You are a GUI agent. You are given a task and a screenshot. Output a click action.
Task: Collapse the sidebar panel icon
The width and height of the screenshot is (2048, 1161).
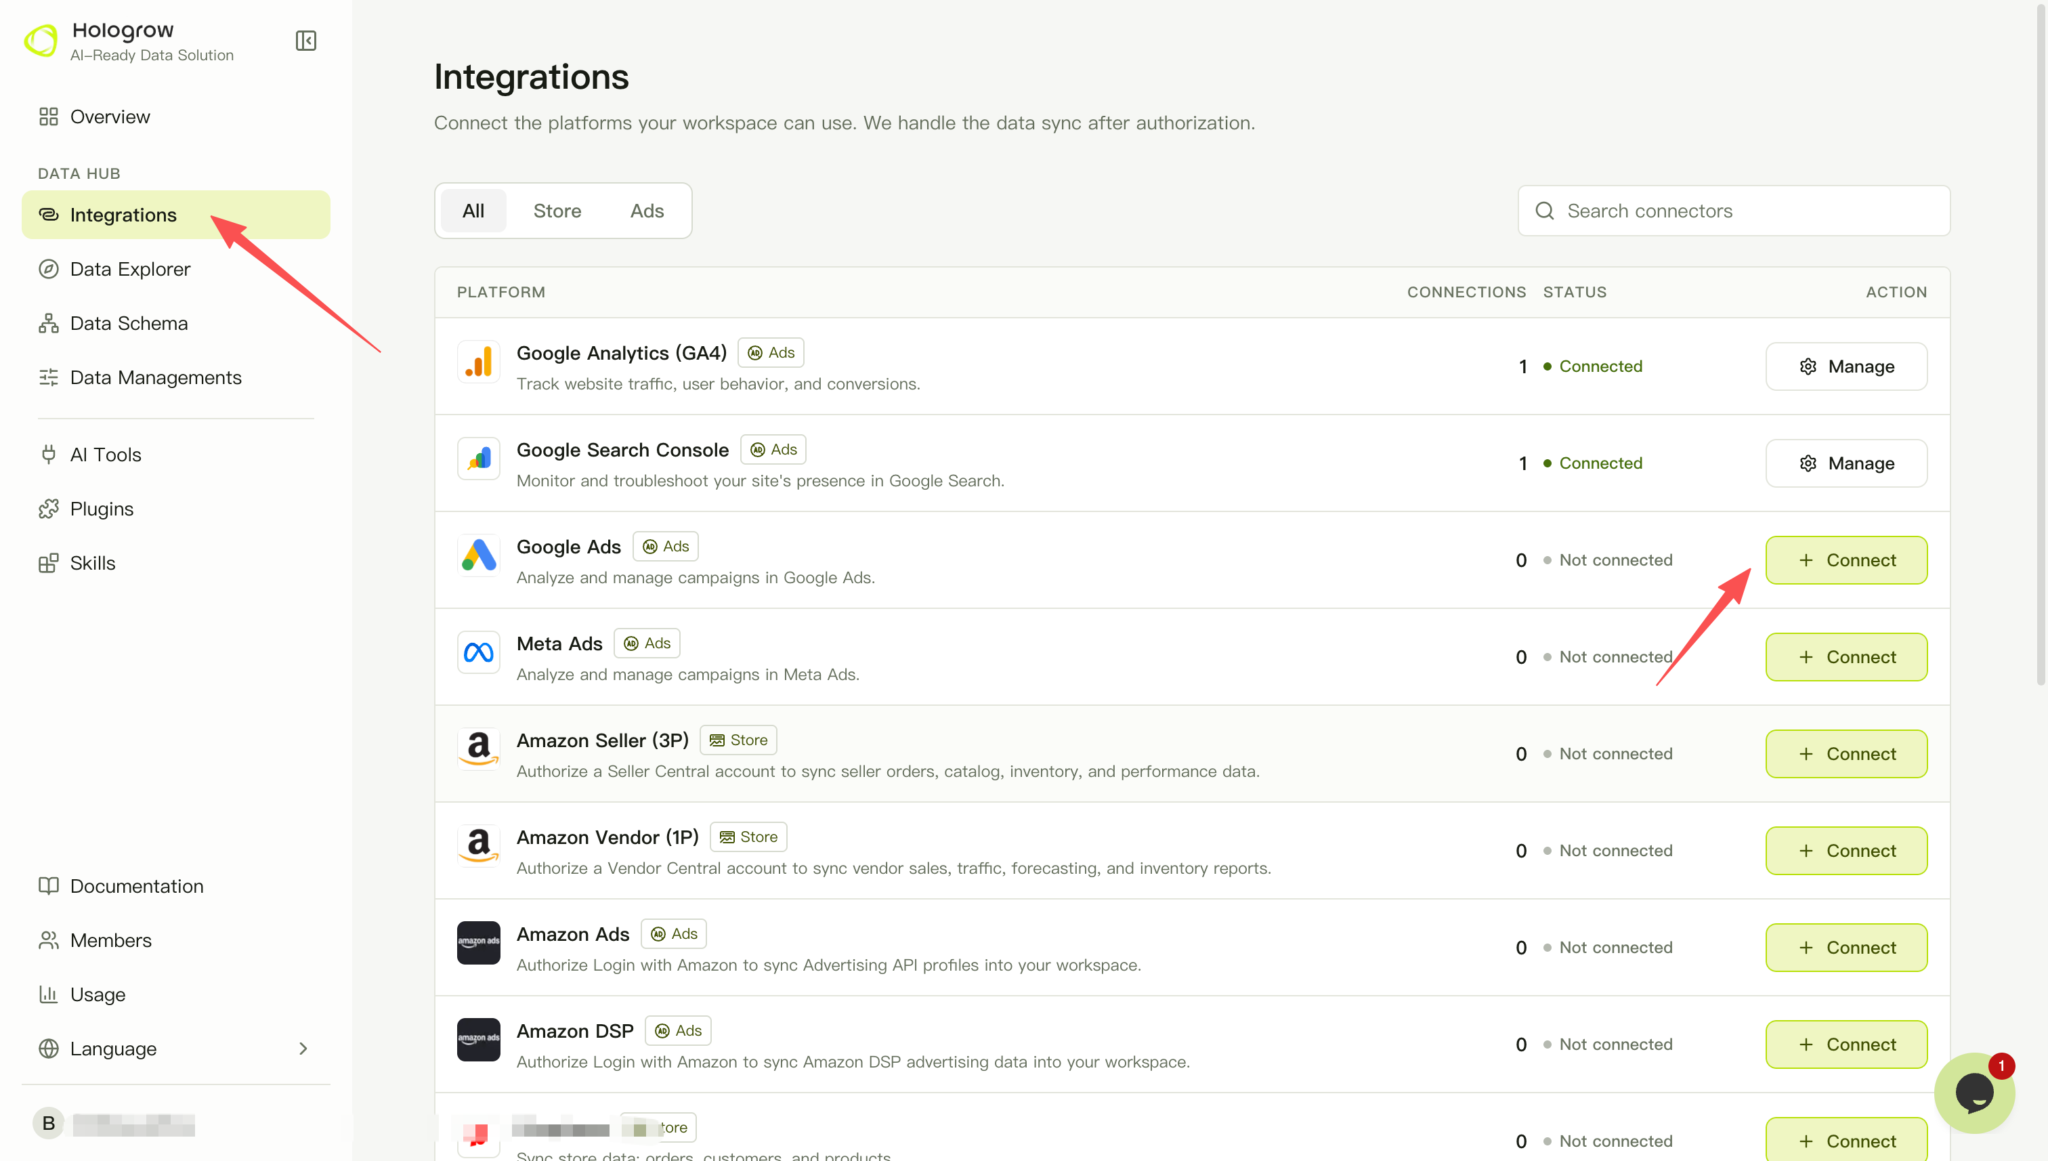point(306,41)
